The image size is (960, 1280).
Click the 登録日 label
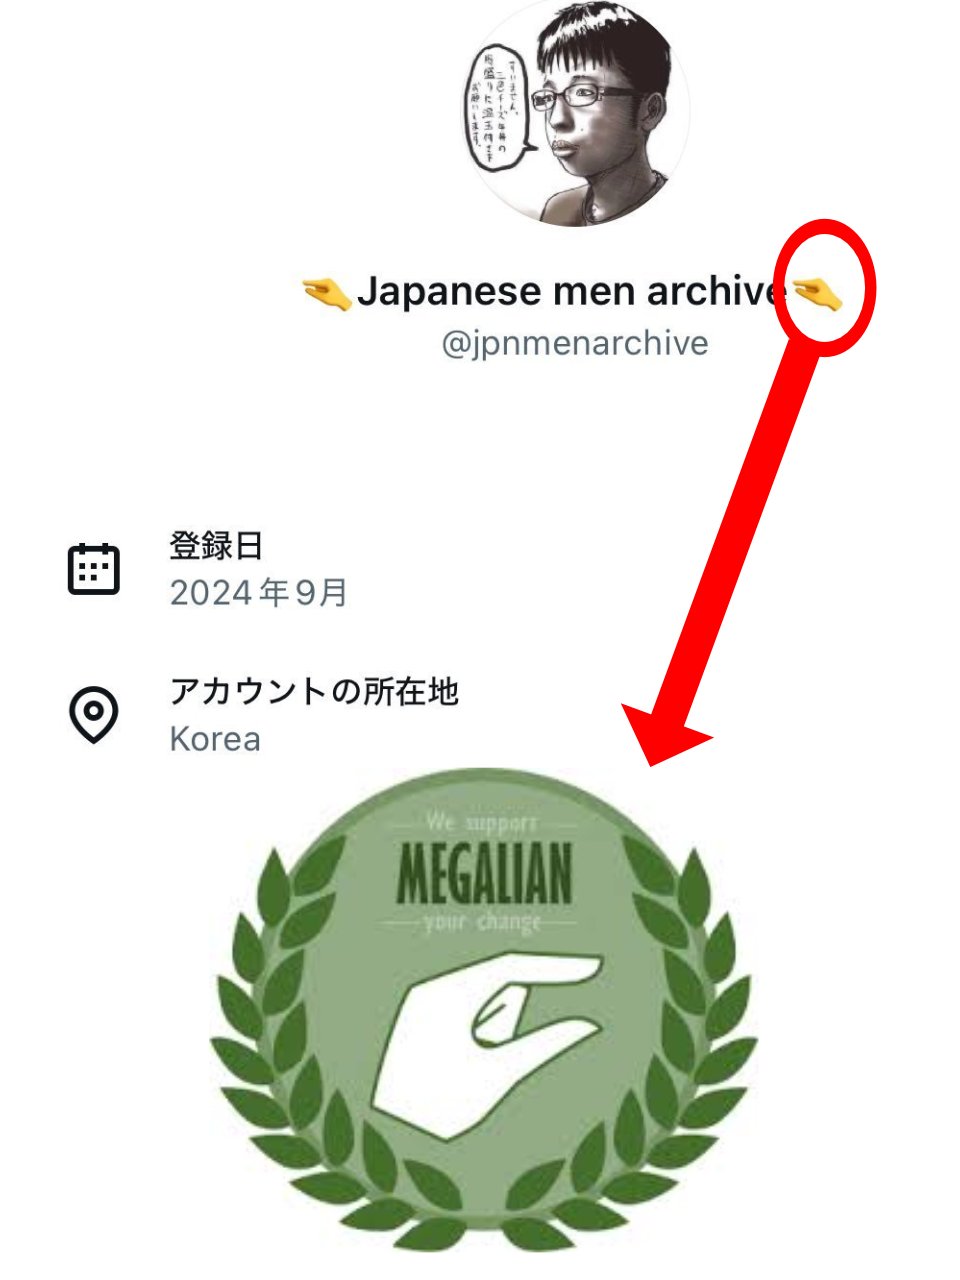point(216,546)
